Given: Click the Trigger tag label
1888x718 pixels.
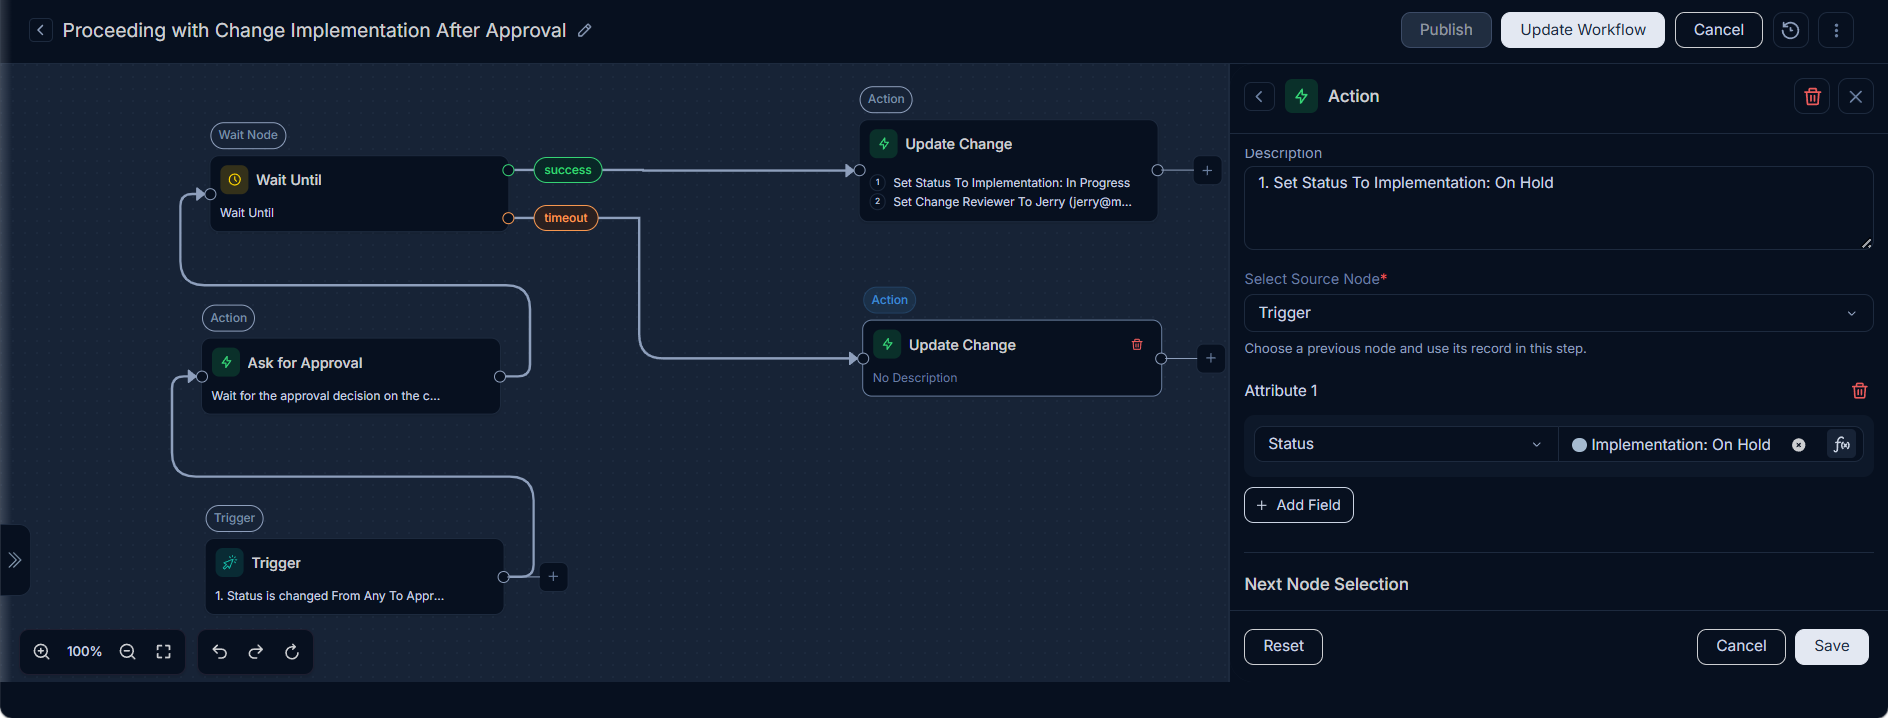Looking at the screenshot, I should coord(234,518).
